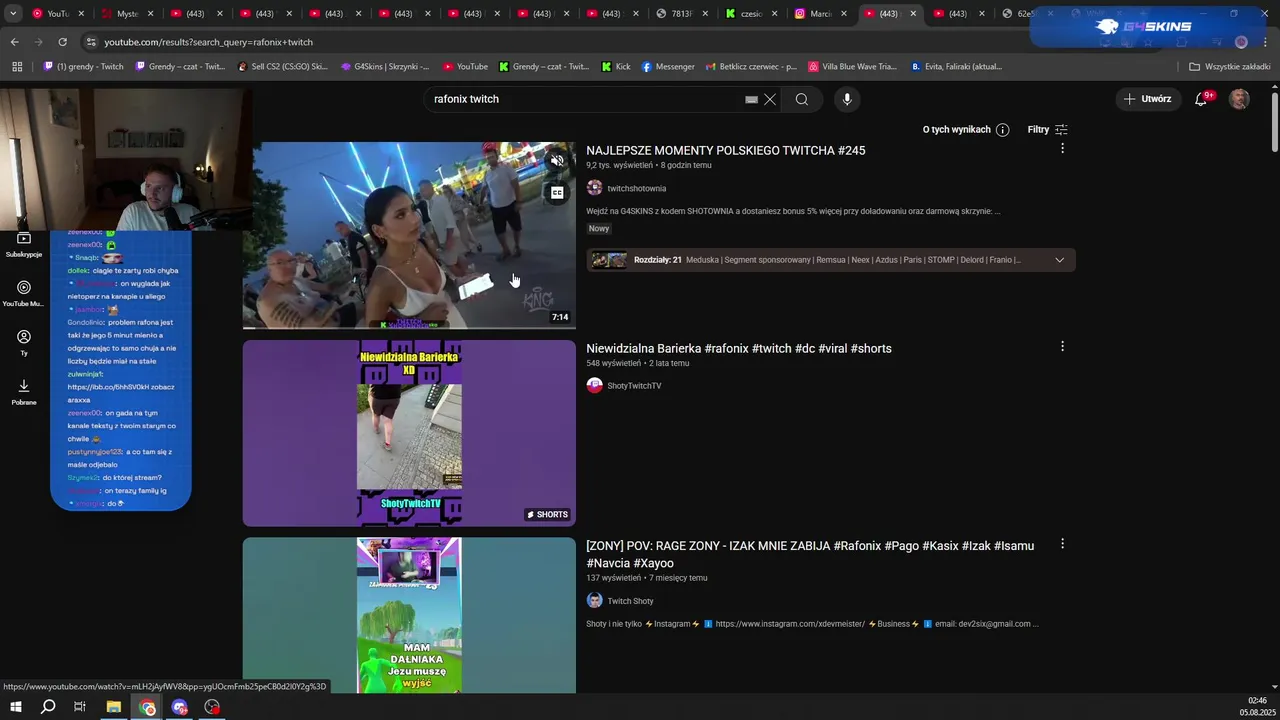Switch to the czesic Kick tab

coord(752,14)
